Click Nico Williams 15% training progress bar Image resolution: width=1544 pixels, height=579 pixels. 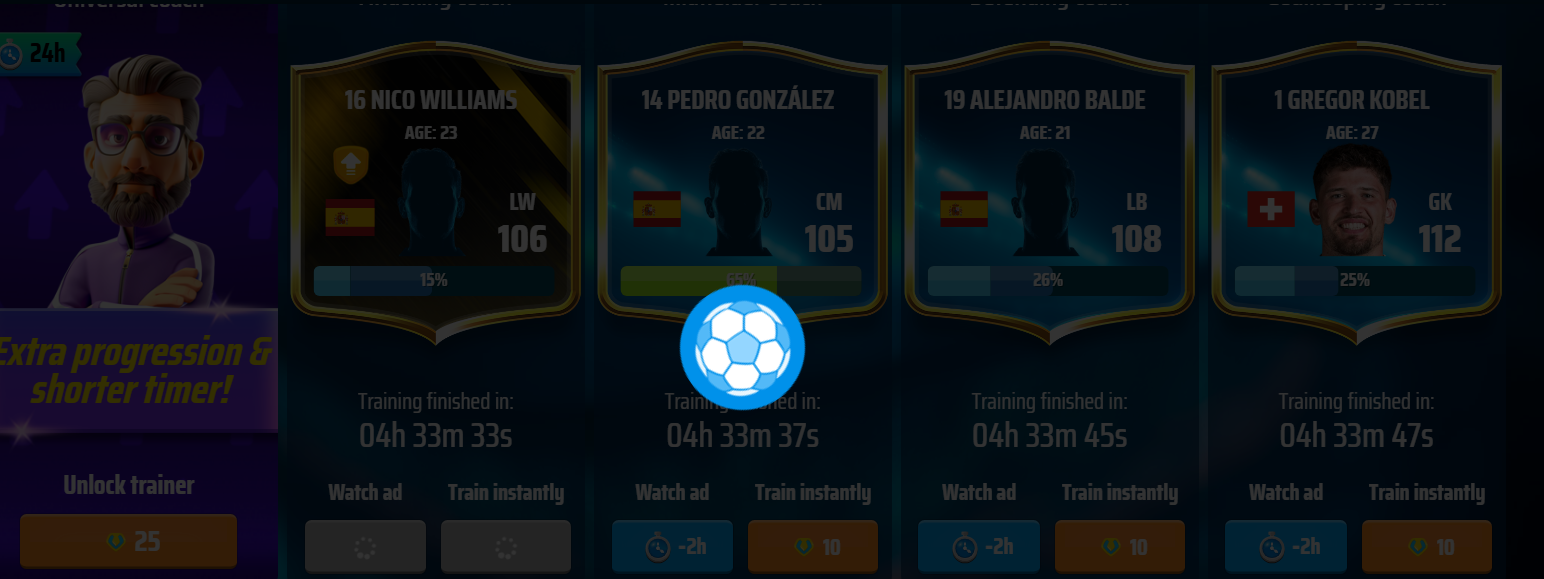click(x=434, y=280)
